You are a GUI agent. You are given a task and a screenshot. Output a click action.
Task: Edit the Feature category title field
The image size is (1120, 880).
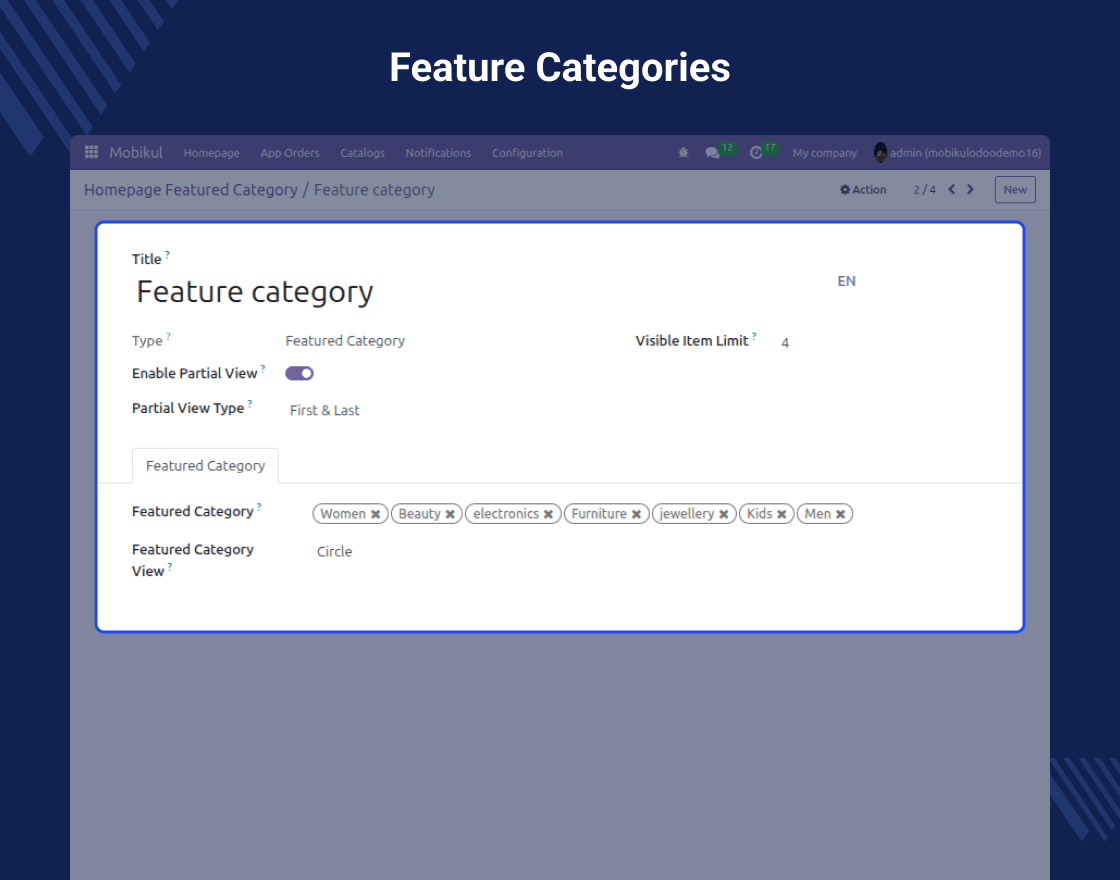[x=254, y=291]
